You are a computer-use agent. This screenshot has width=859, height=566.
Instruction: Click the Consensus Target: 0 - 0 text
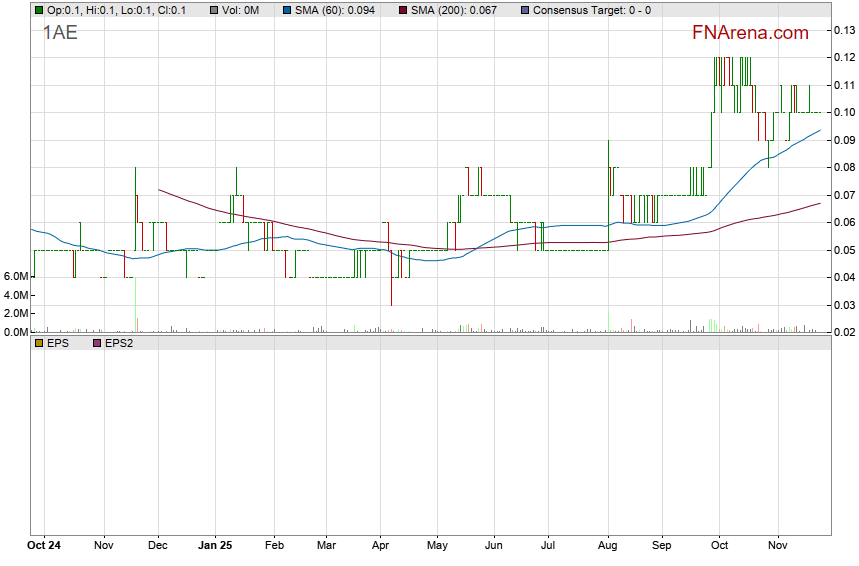coord(592,10)
